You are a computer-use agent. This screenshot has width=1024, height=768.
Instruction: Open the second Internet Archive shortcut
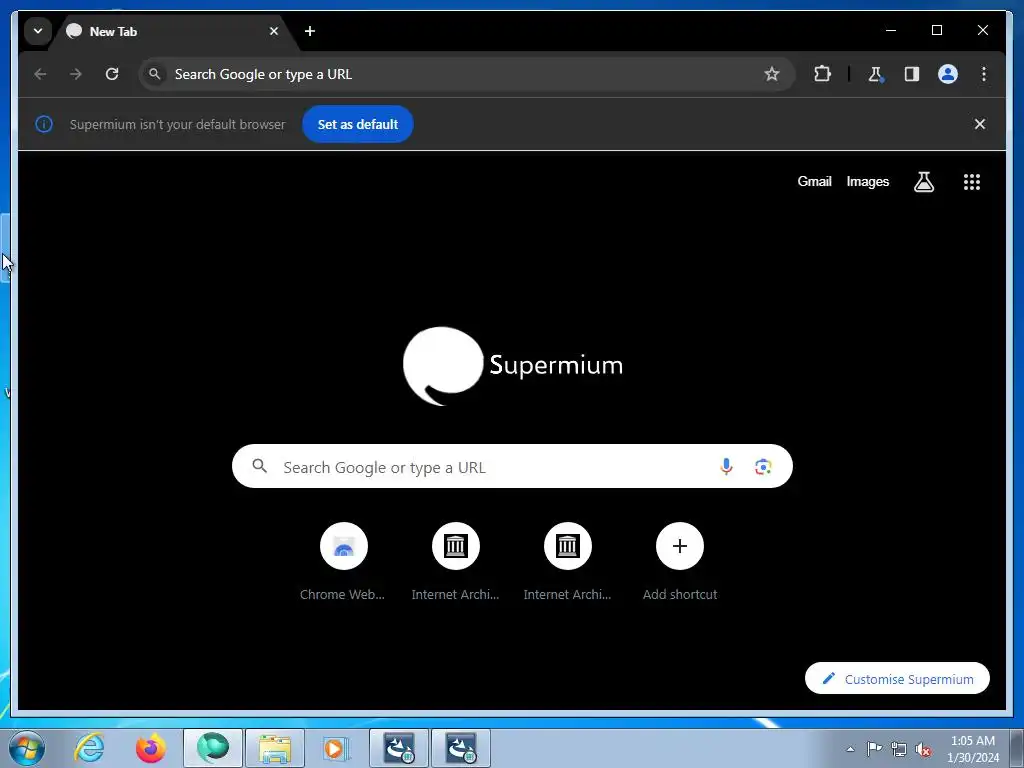pyautogui.click(x=568, y=562)
